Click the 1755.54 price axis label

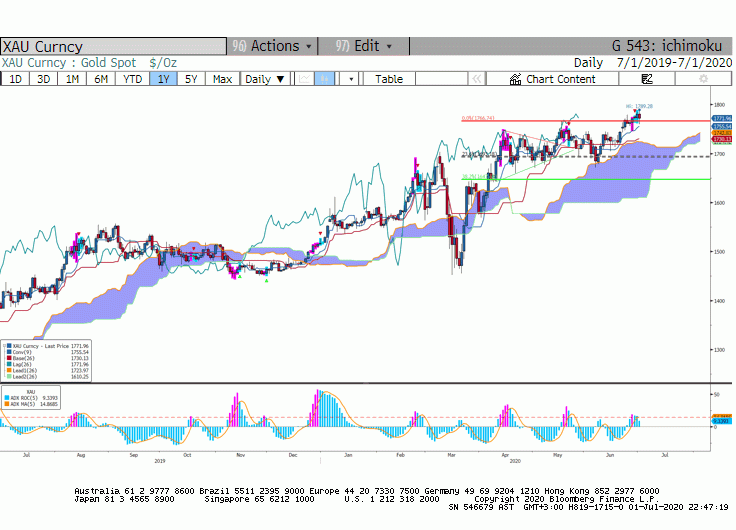coord(722,126)
